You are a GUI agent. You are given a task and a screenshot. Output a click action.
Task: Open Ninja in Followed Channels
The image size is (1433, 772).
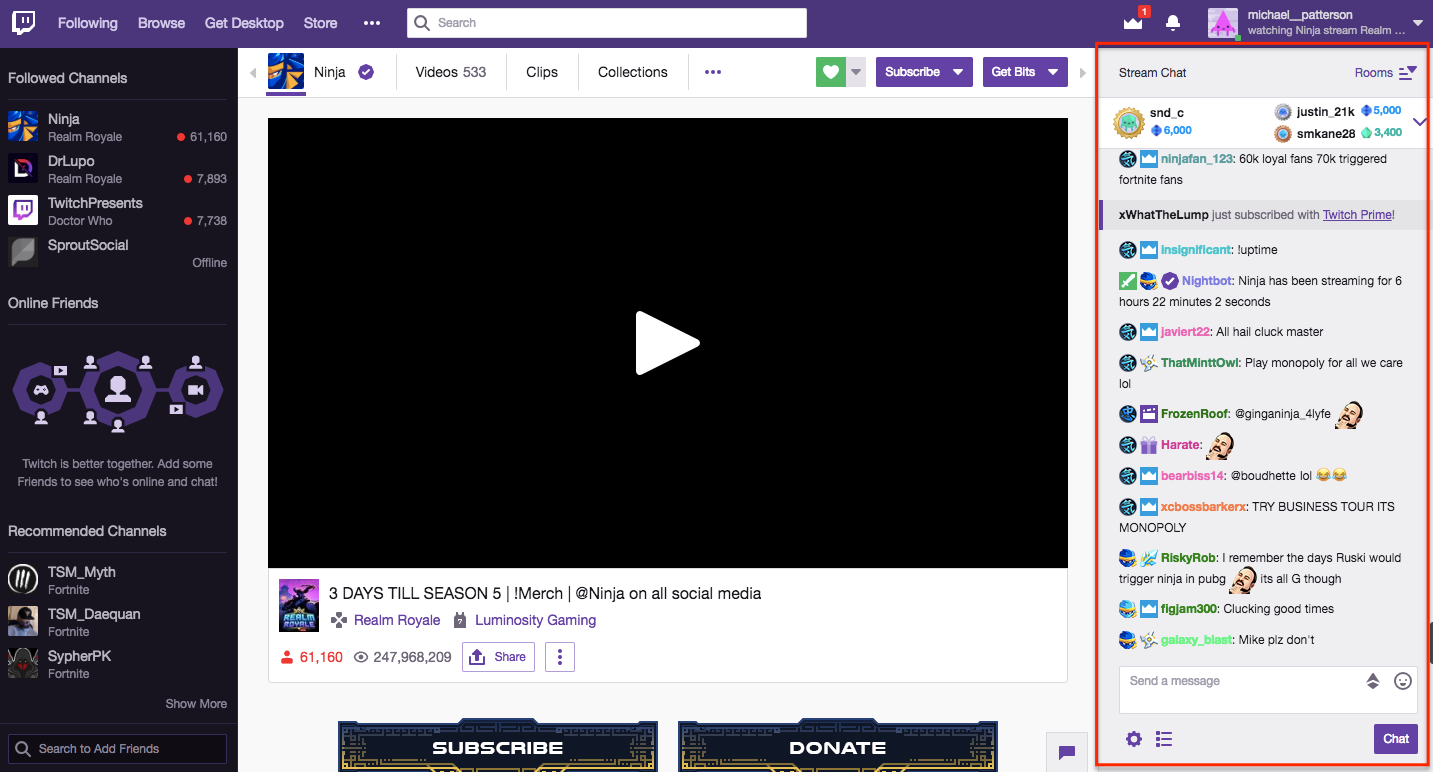[118, 127]
